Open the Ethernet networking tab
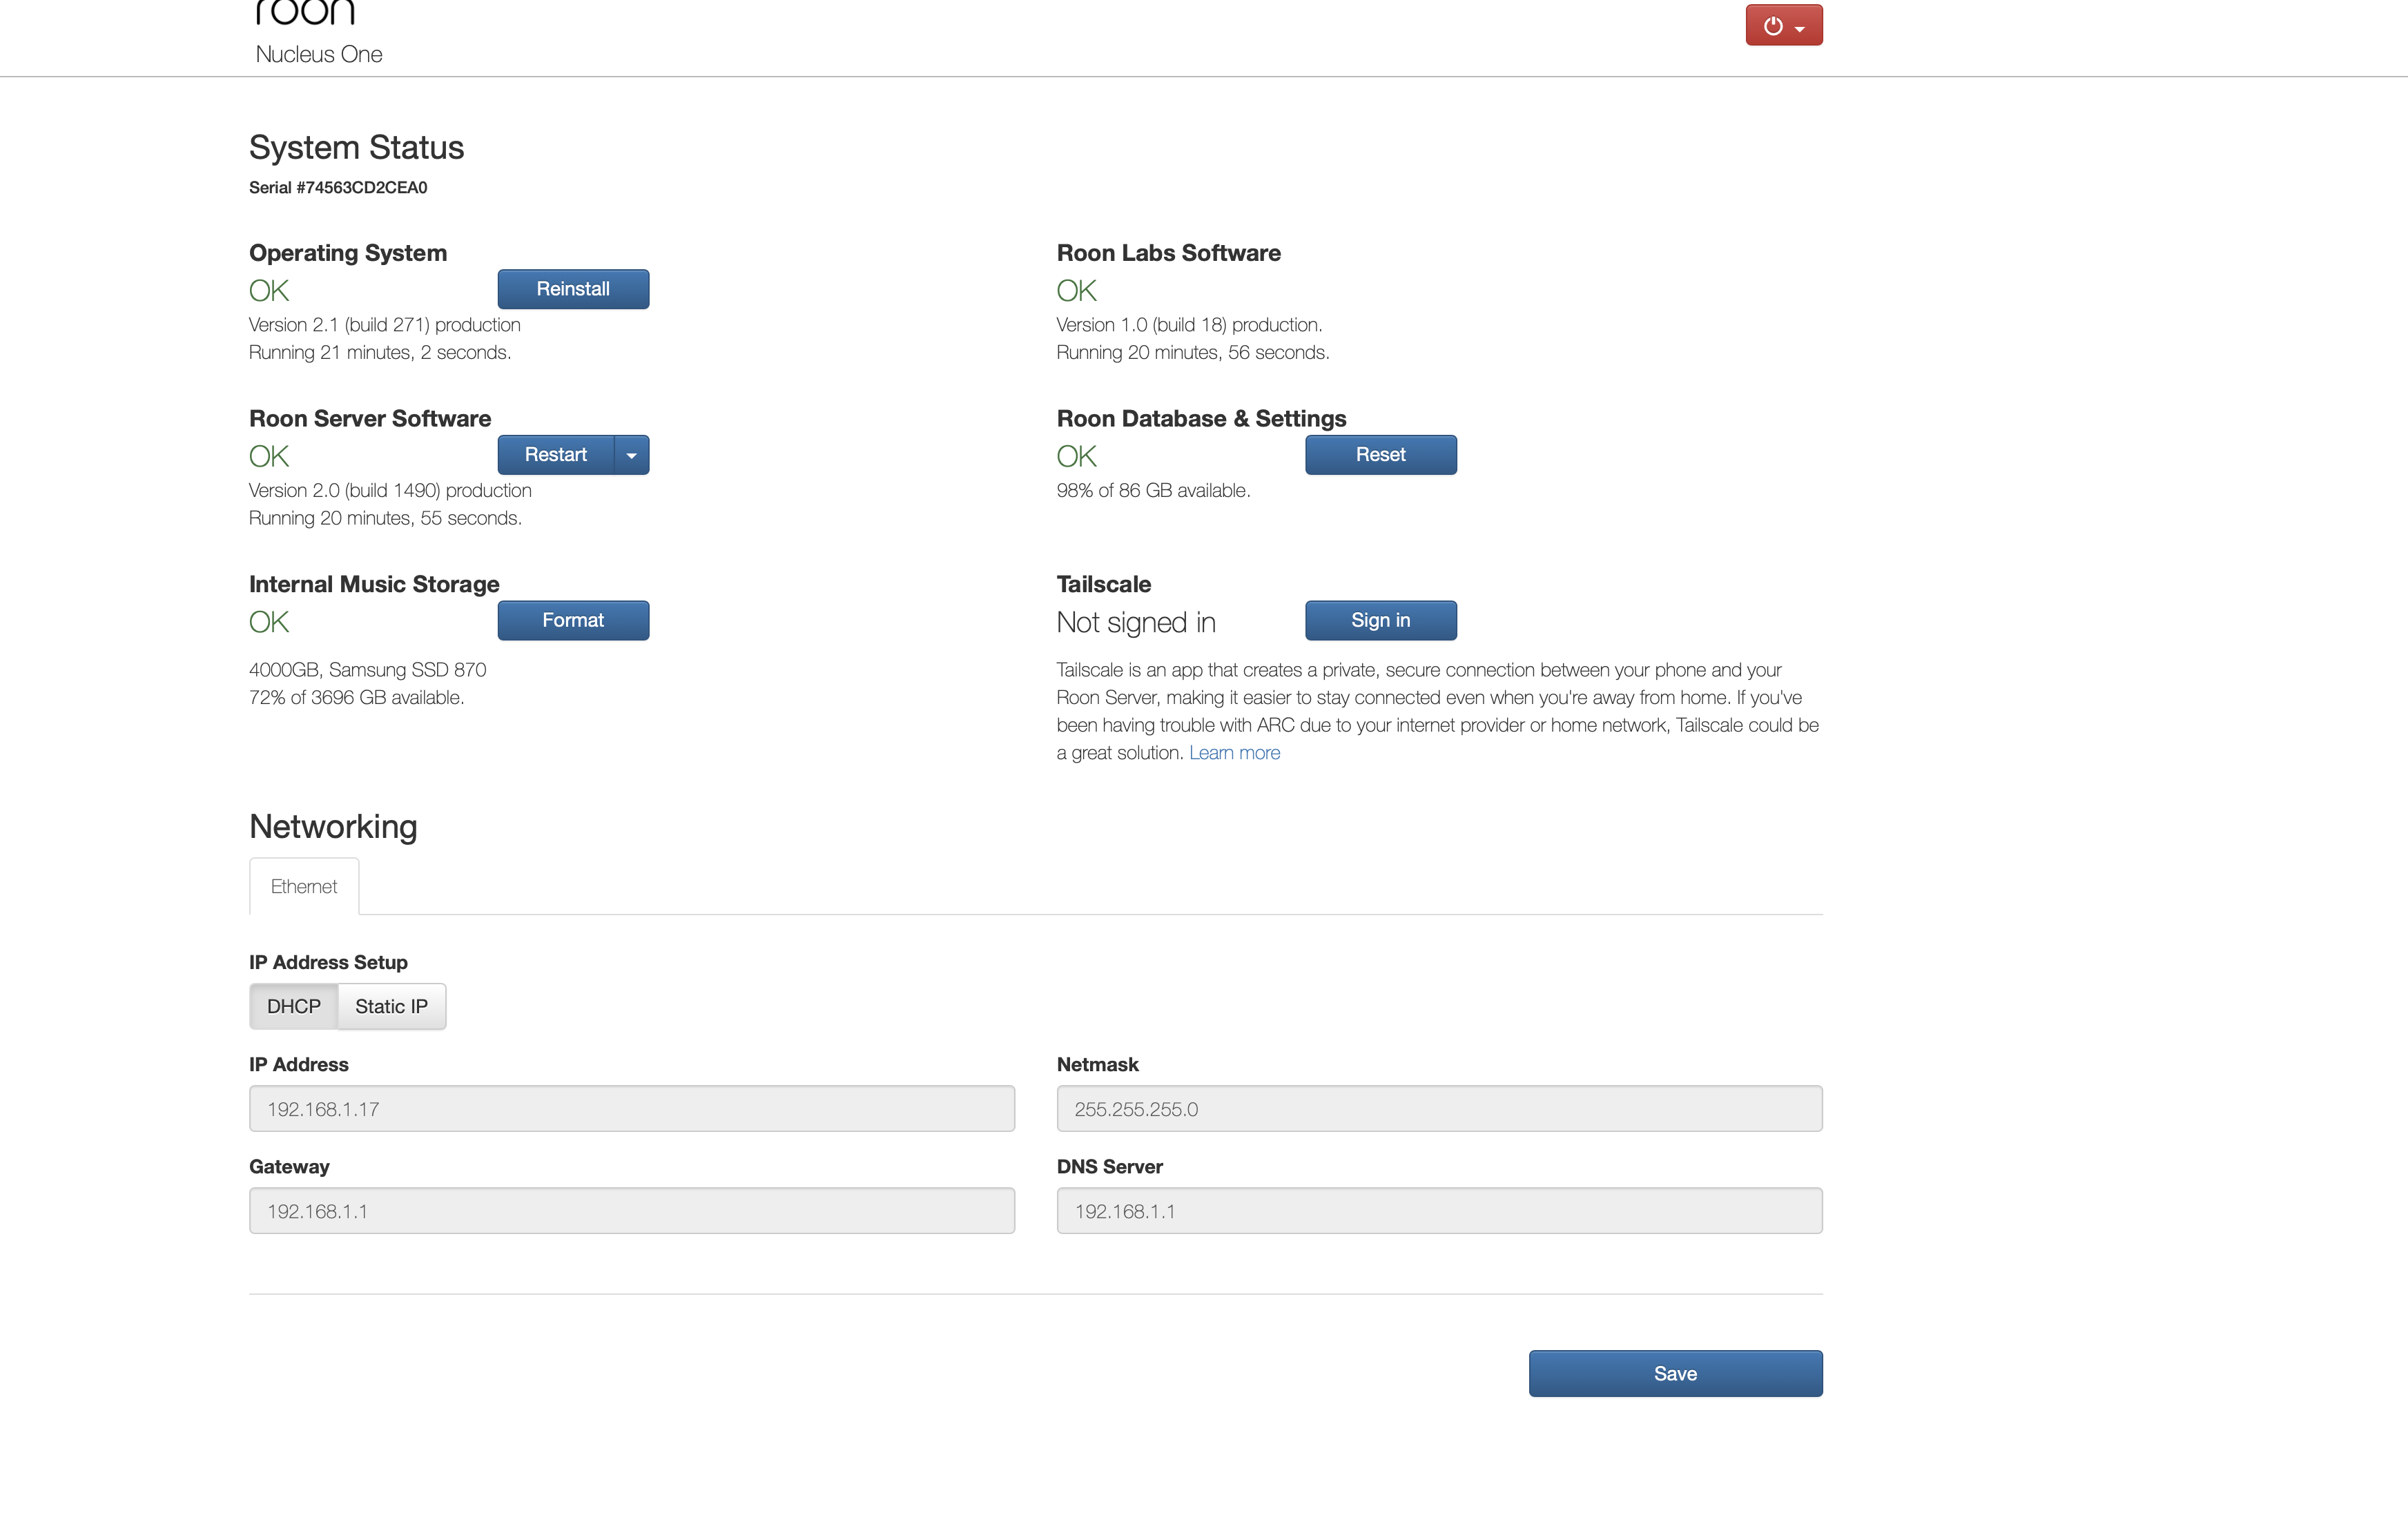 point(304,886)
